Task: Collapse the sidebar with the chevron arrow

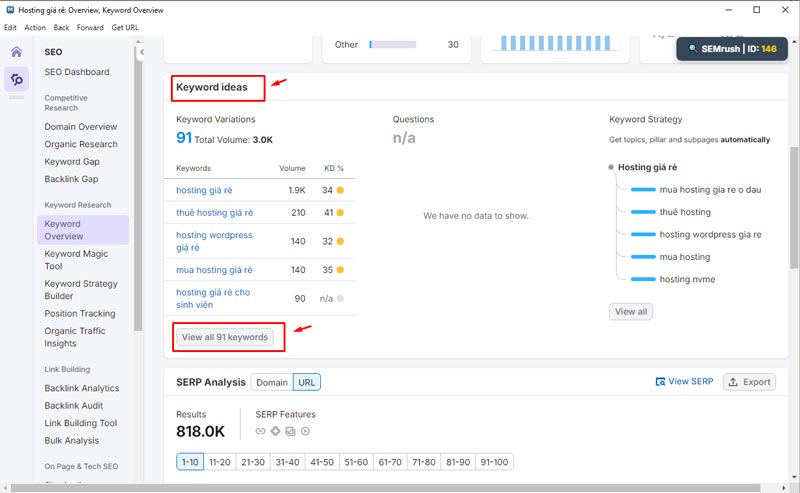Action: (x=142, y=52)
